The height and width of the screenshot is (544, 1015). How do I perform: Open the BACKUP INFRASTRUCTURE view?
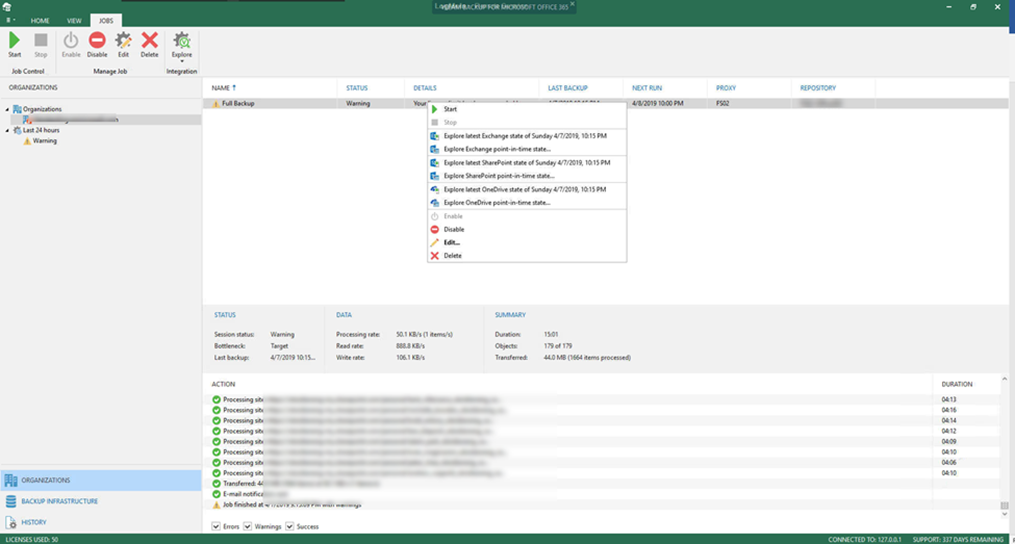click(x=101, y=501)
